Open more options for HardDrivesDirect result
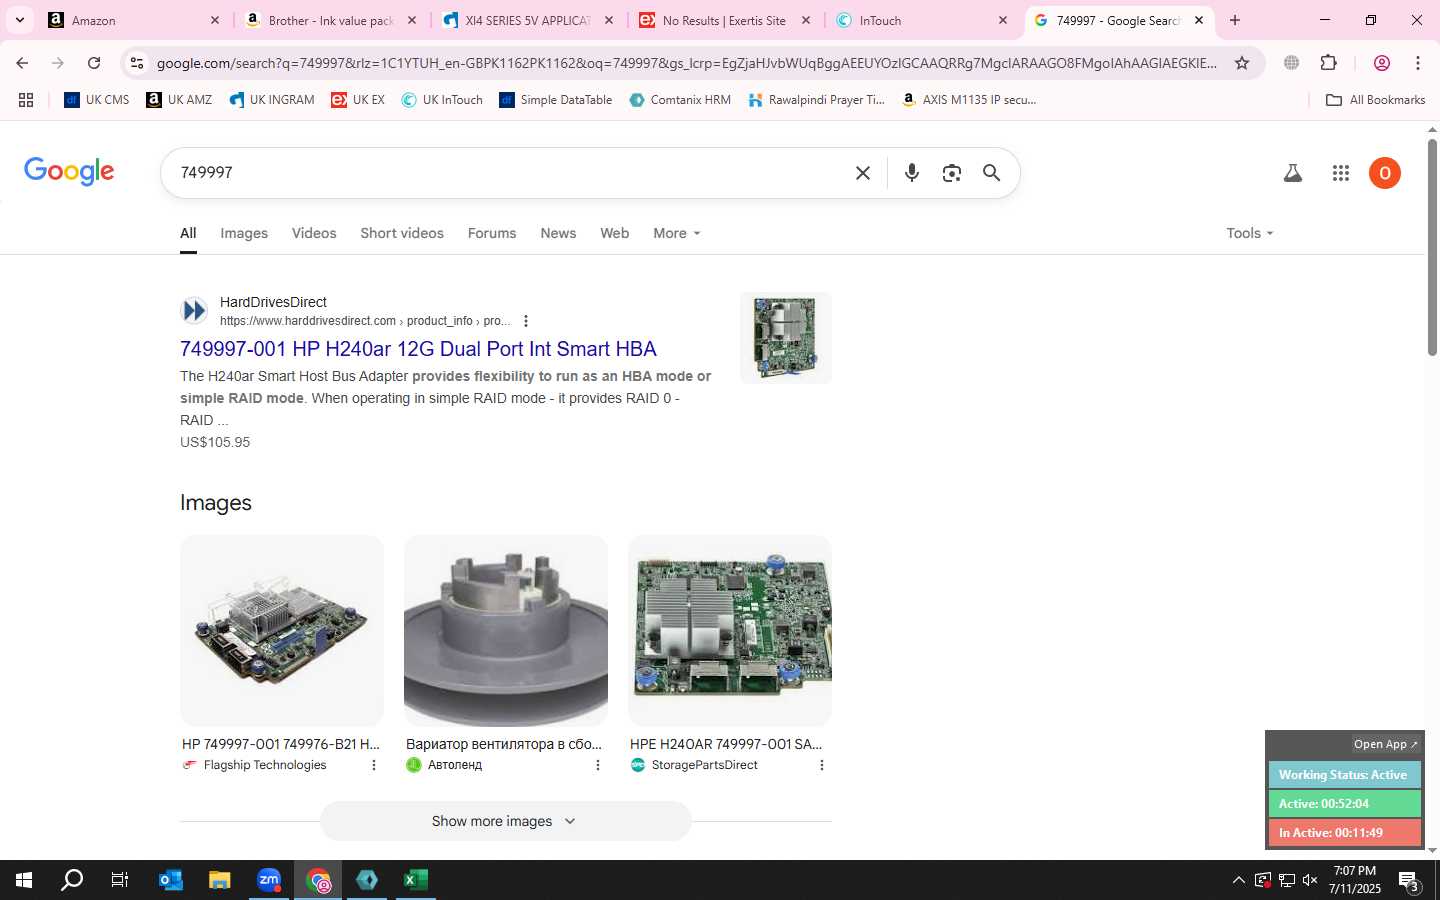The image size is (1440, 900). pos(526,321)
